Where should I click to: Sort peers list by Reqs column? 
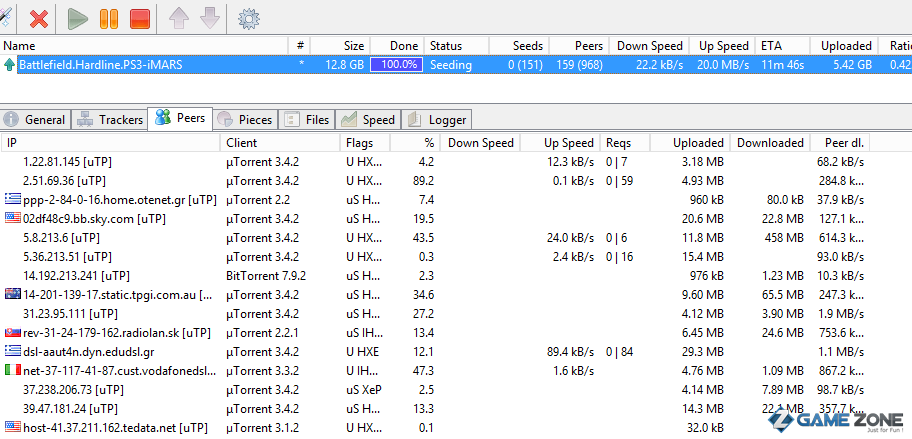625,142
